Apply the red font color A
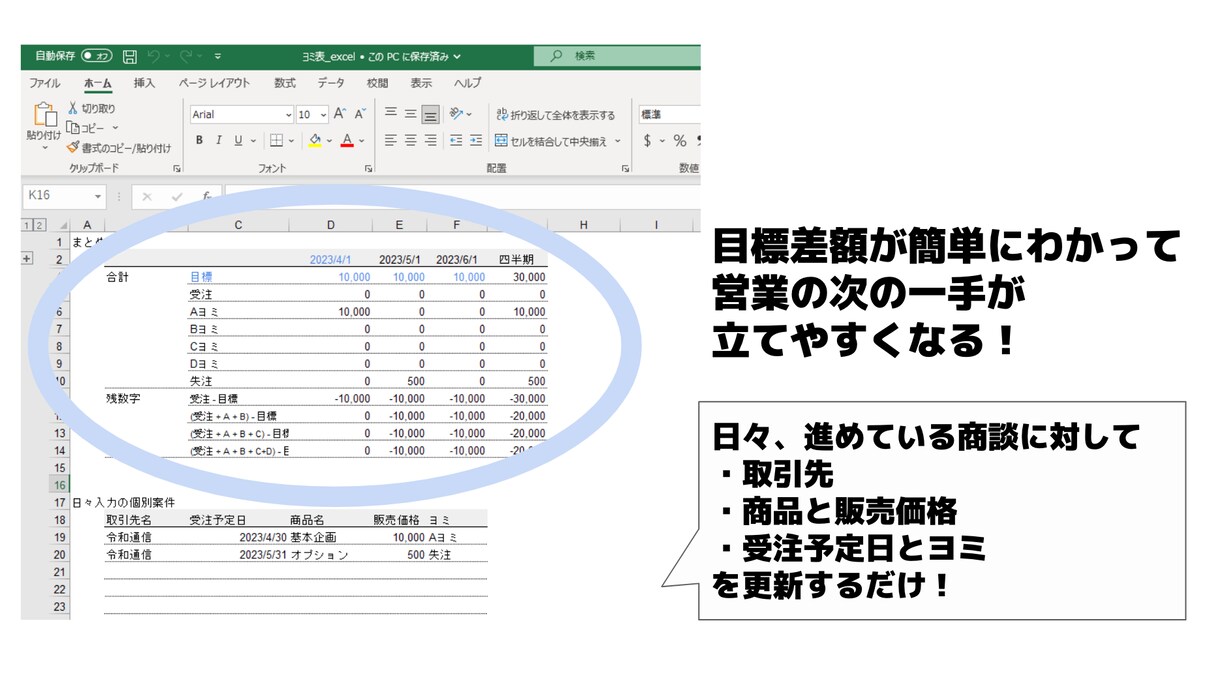The width and height of the screenshot is (1220, 685). [348, 141]
